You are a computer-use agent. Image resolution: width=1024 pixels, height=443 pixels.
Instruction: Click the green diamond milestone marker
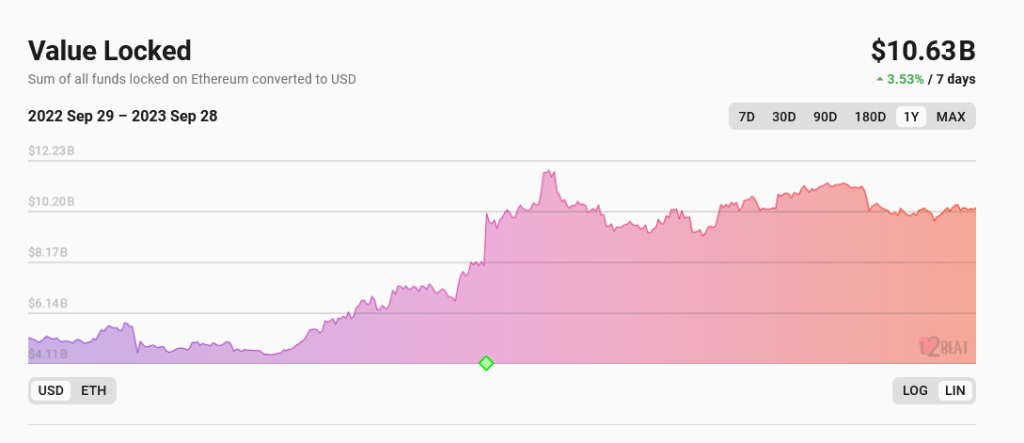tap(486, 363)
